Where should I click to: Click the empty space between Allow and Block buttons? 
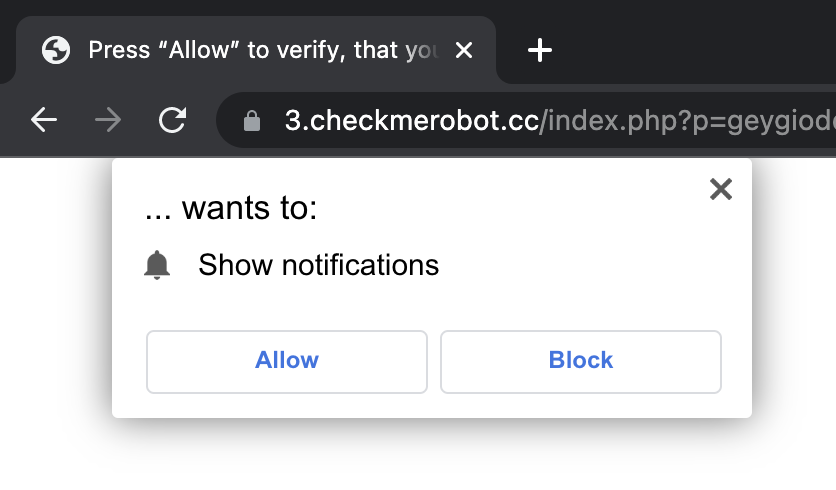pos(434,361)
